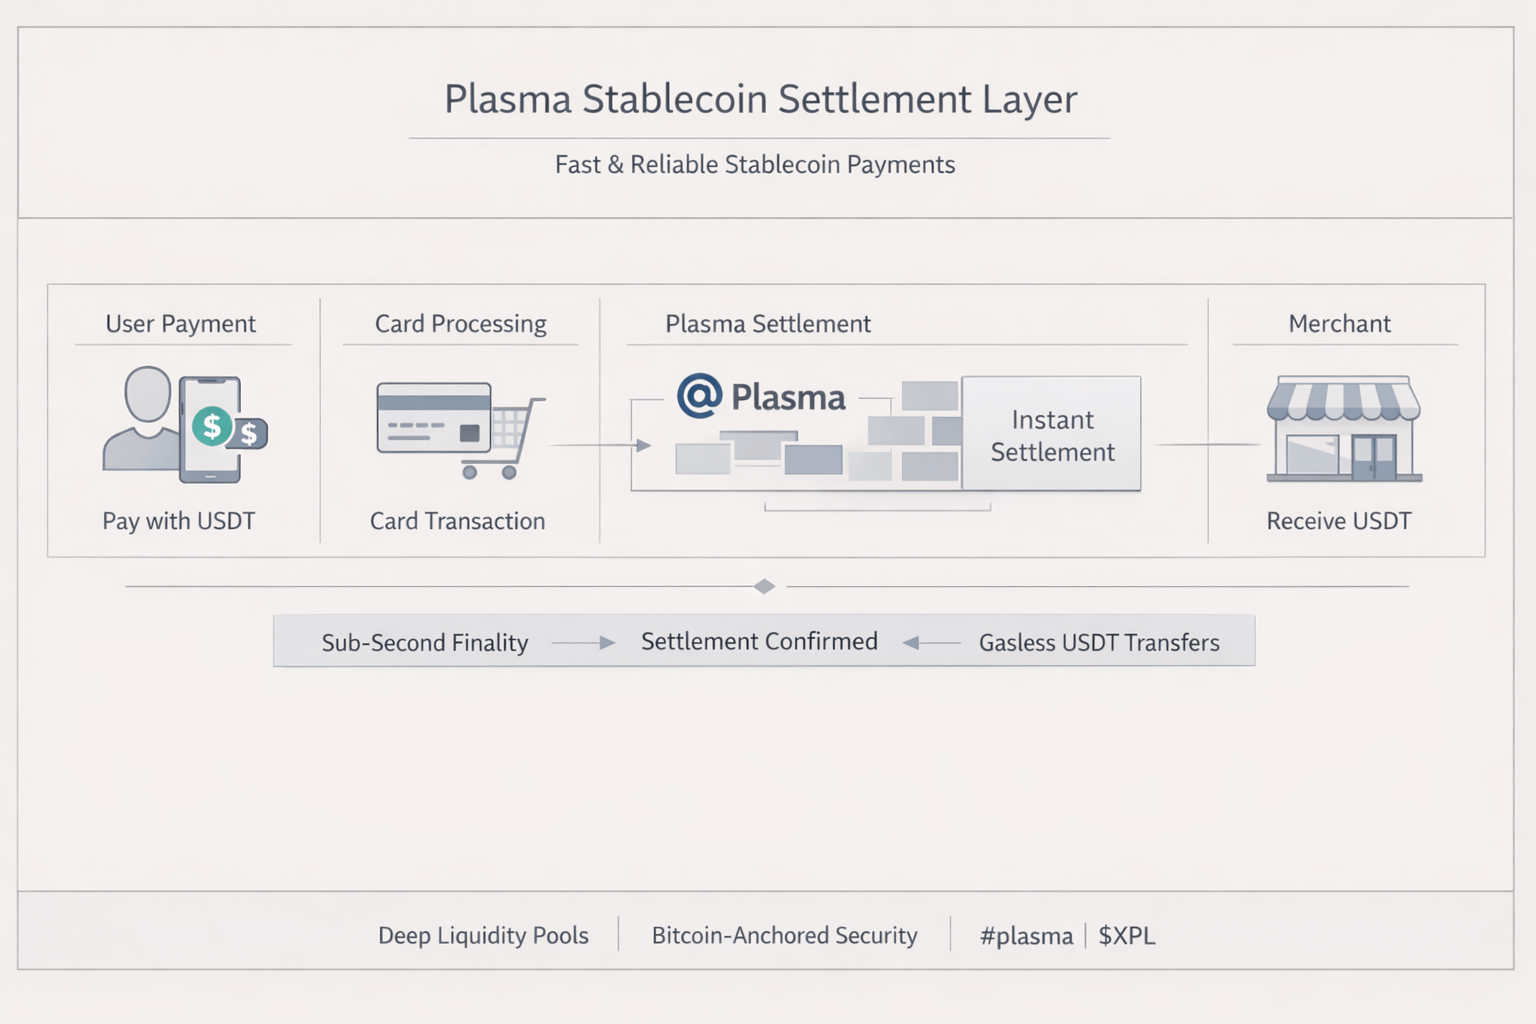Click the Plasma @ logo icon
1536x1024 pixels.
699,396
